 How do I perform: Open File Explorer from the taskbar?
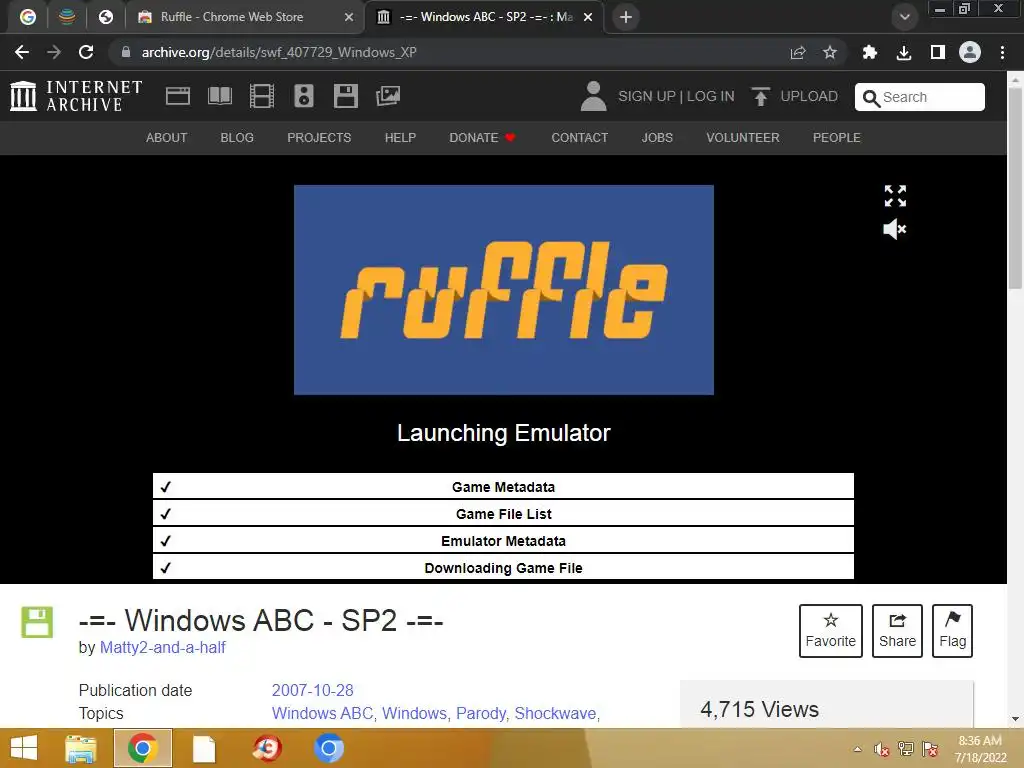(81, 748)
